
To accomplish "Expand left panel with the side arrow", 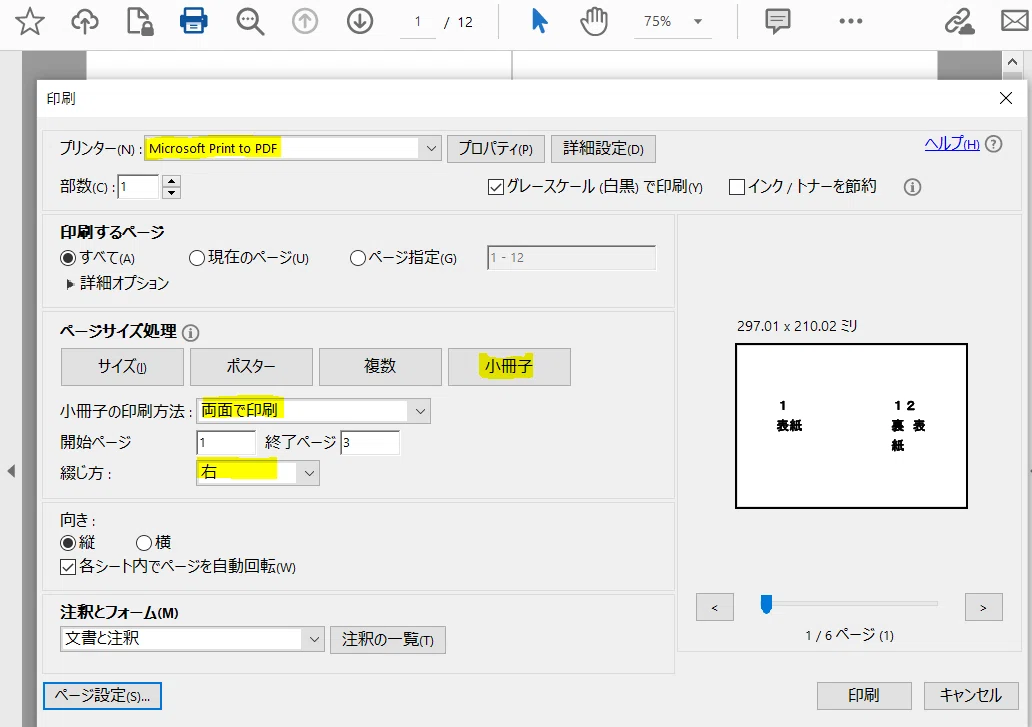I will (x=11, y=471).
